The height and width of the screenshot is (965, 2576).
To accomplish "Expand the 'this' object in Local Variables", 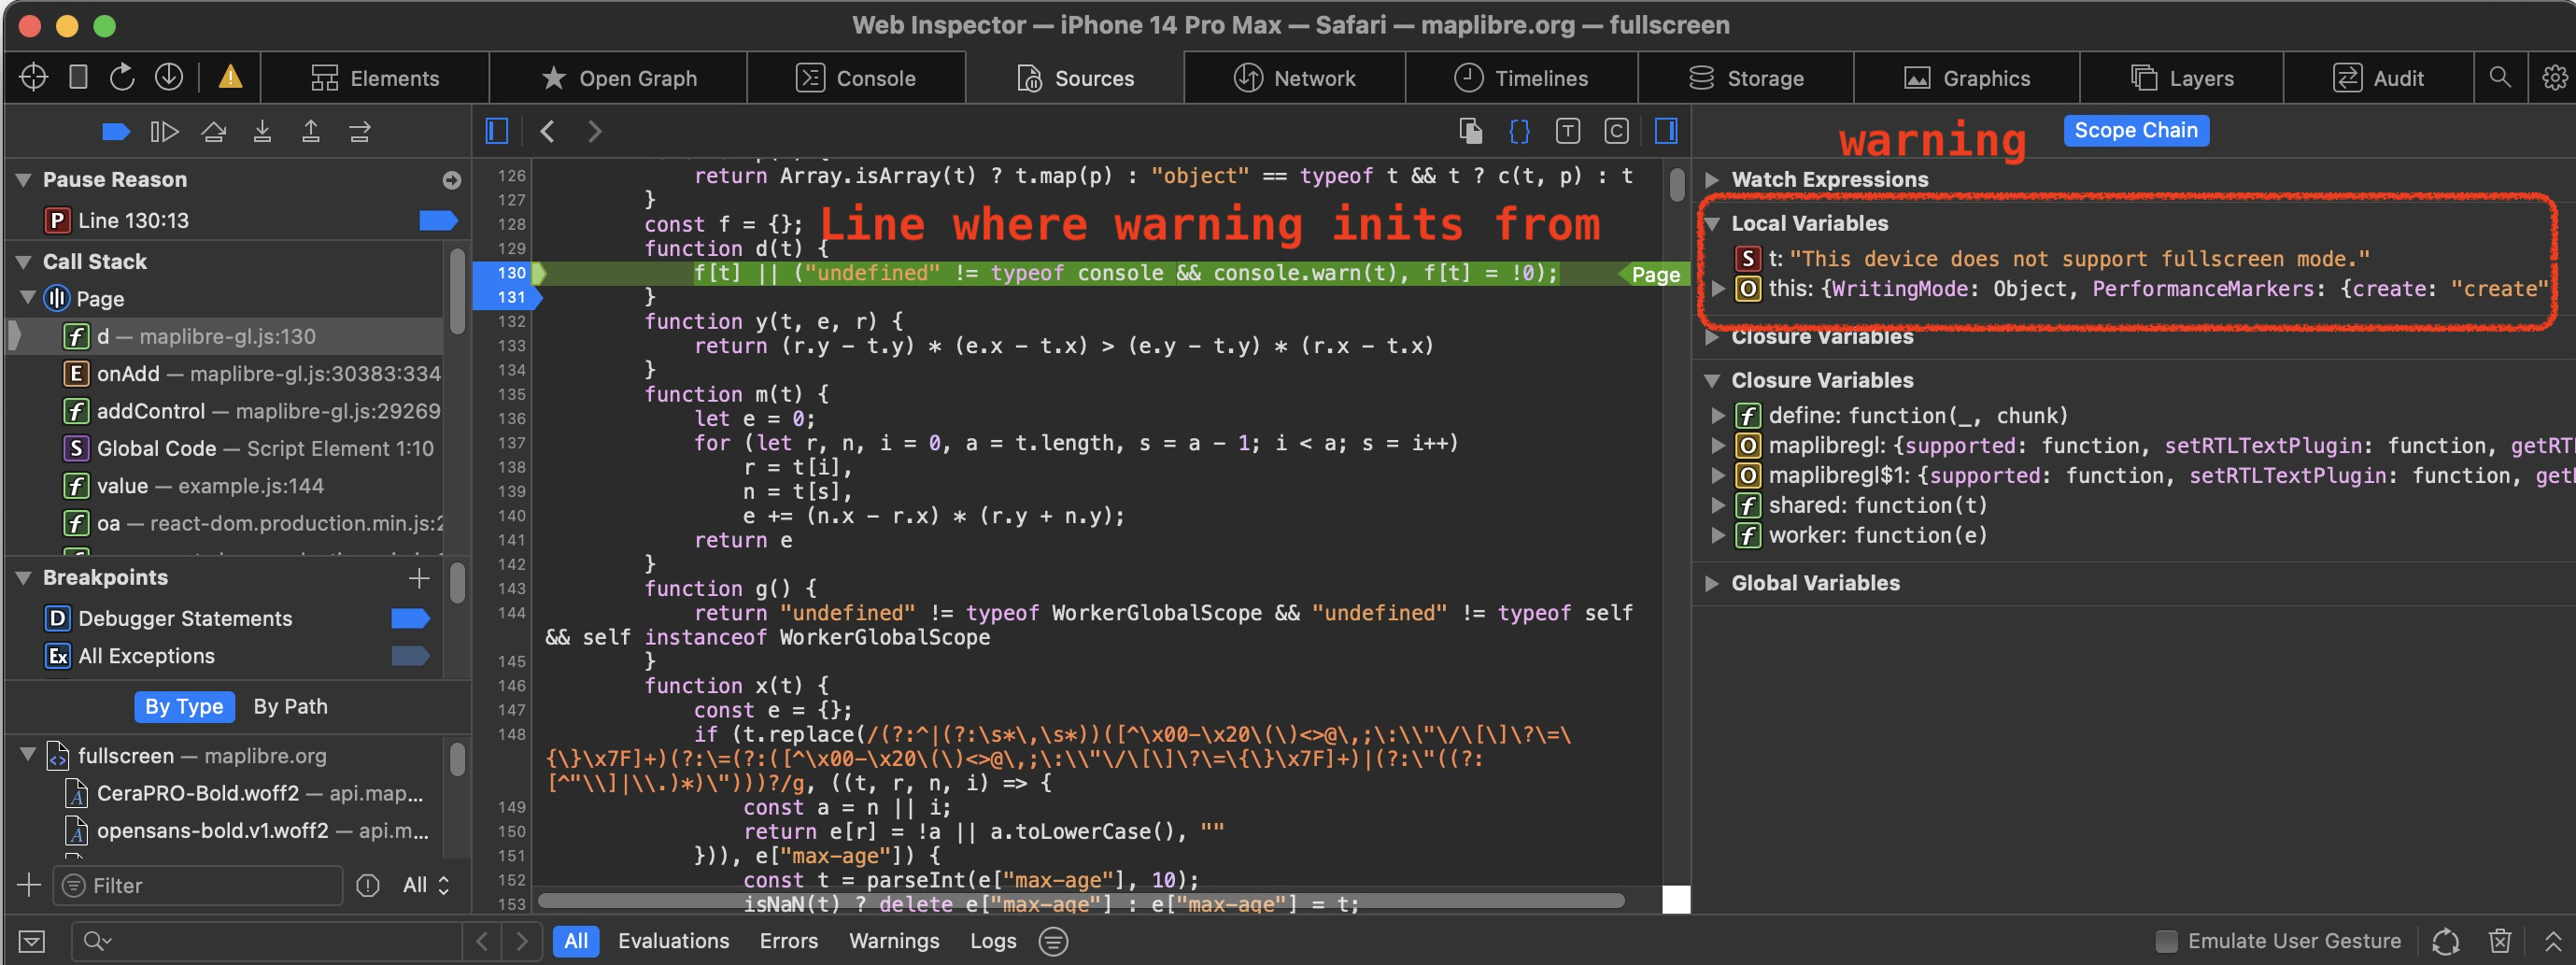I will (x=1719, y=289).
